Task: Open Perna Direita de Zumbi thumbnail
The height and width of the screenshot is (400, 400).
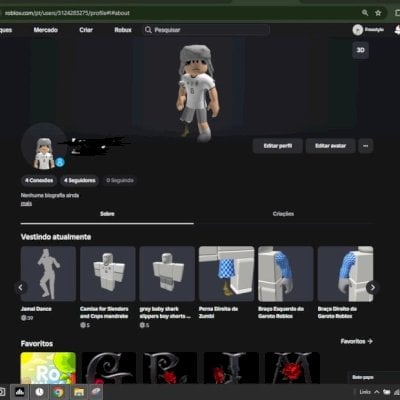Action: coord(226,274)
